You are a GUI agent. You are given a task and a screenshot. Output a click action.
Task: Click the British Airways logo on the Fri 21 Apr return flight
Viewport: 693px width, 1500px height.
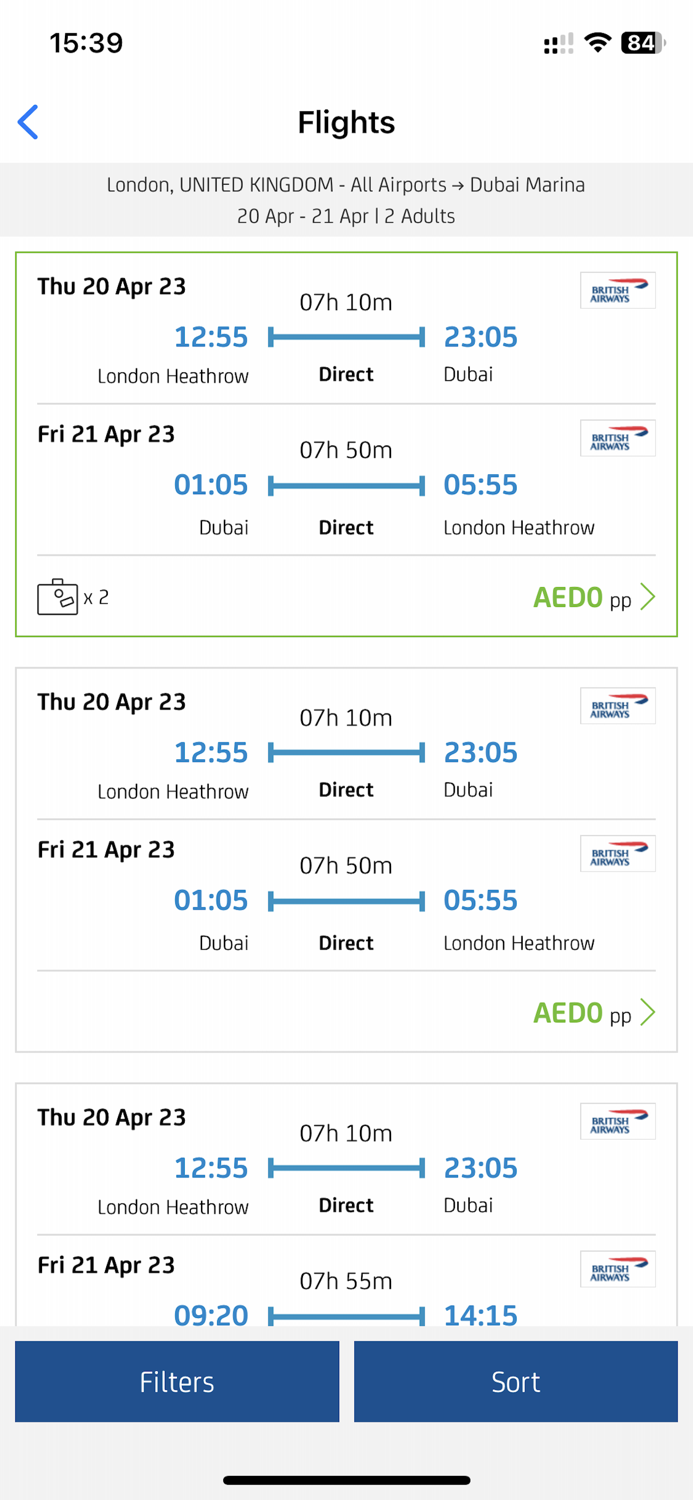pyautogui.click(x=617, y=437)
